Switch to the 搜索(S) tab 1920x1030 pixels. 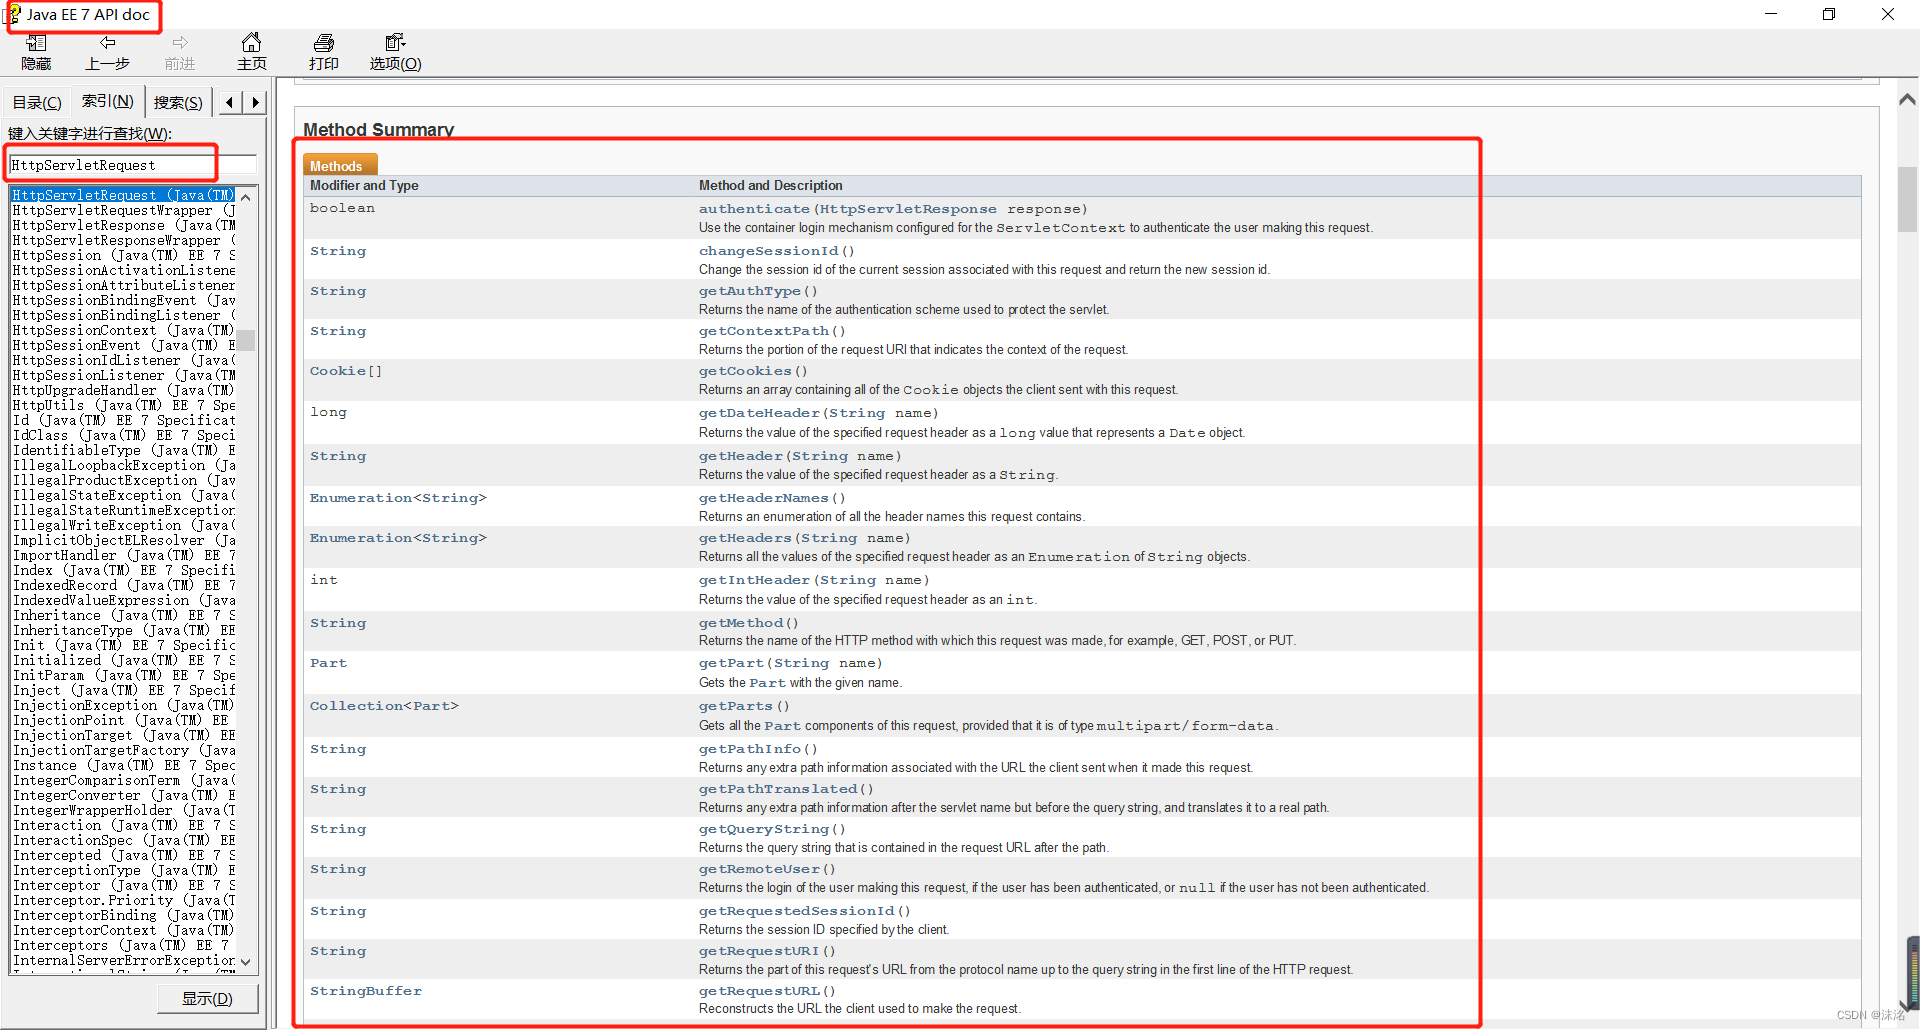(x=177, y=101)
